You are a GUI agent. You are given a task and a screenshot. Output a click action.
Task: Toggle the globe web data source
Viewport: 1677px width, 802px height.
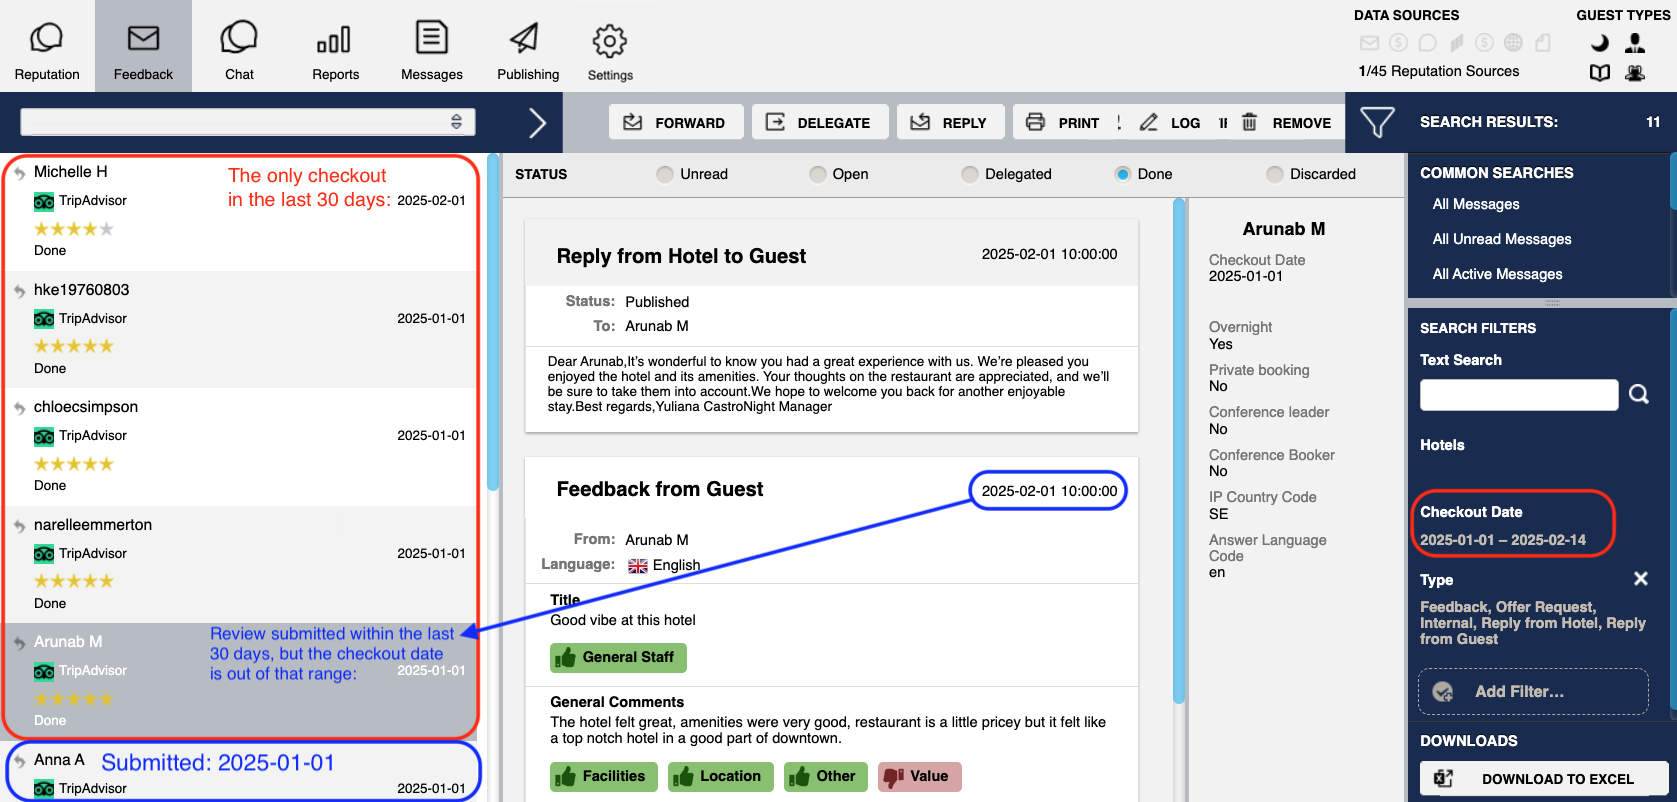click(x=1513, y=43)
